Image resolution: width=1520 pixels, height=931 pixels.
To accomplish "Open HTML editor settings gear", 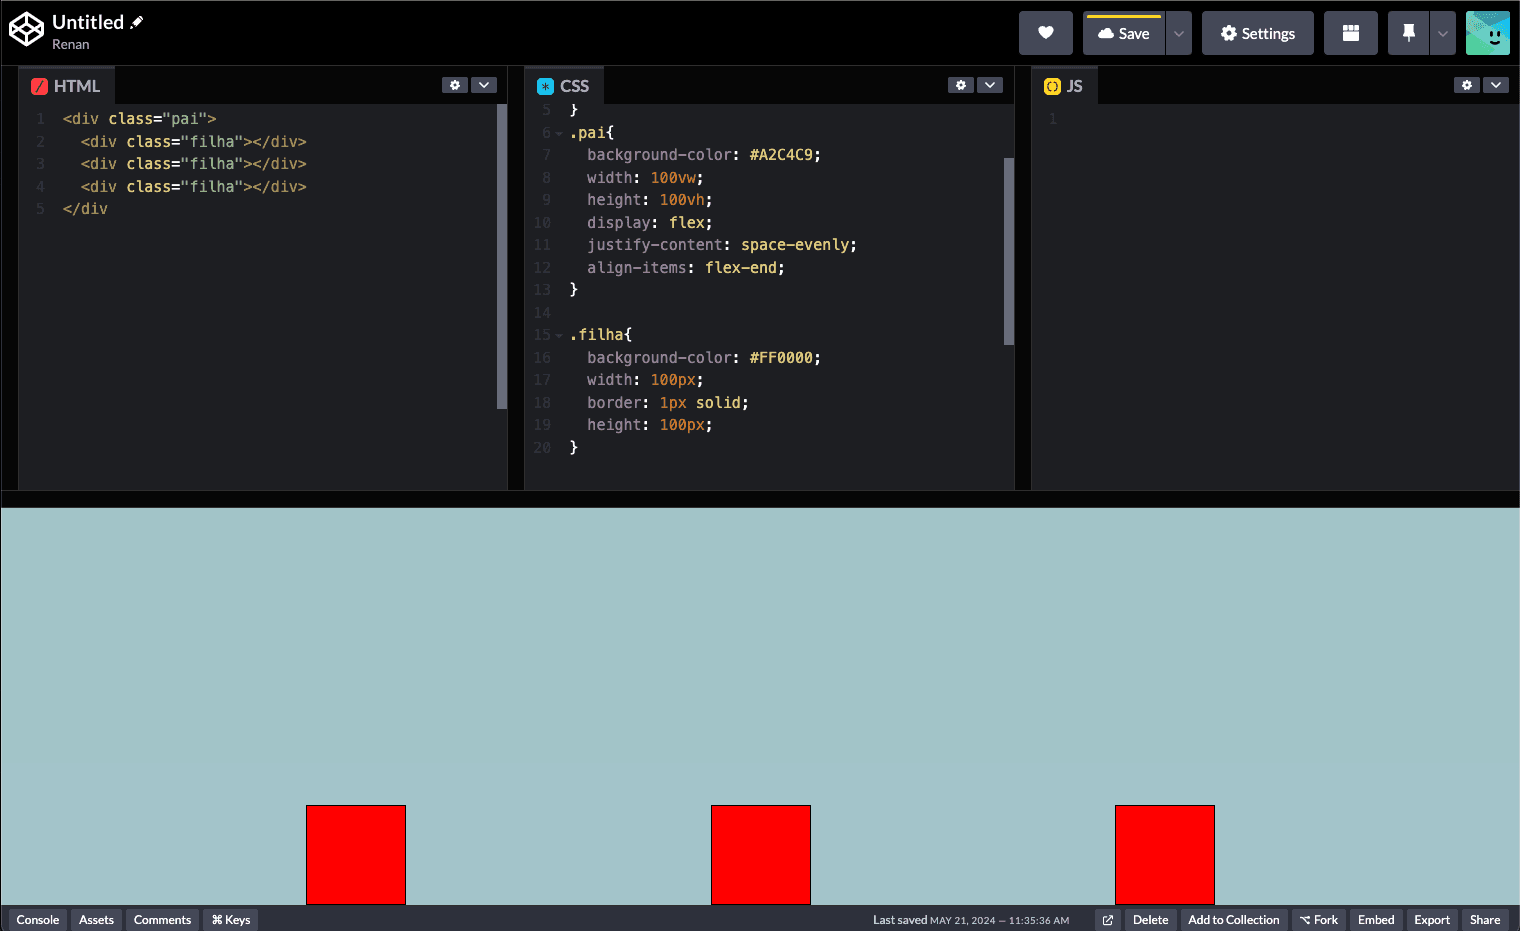I will [455, 85].
